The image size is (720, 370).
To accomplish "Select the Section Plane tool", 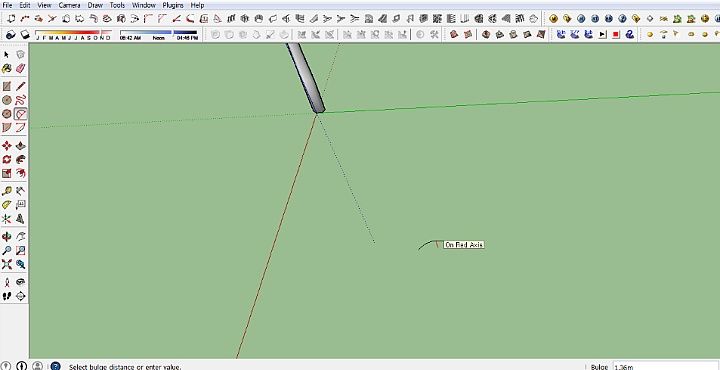I will pyautogui.click(x=20, y=296).
